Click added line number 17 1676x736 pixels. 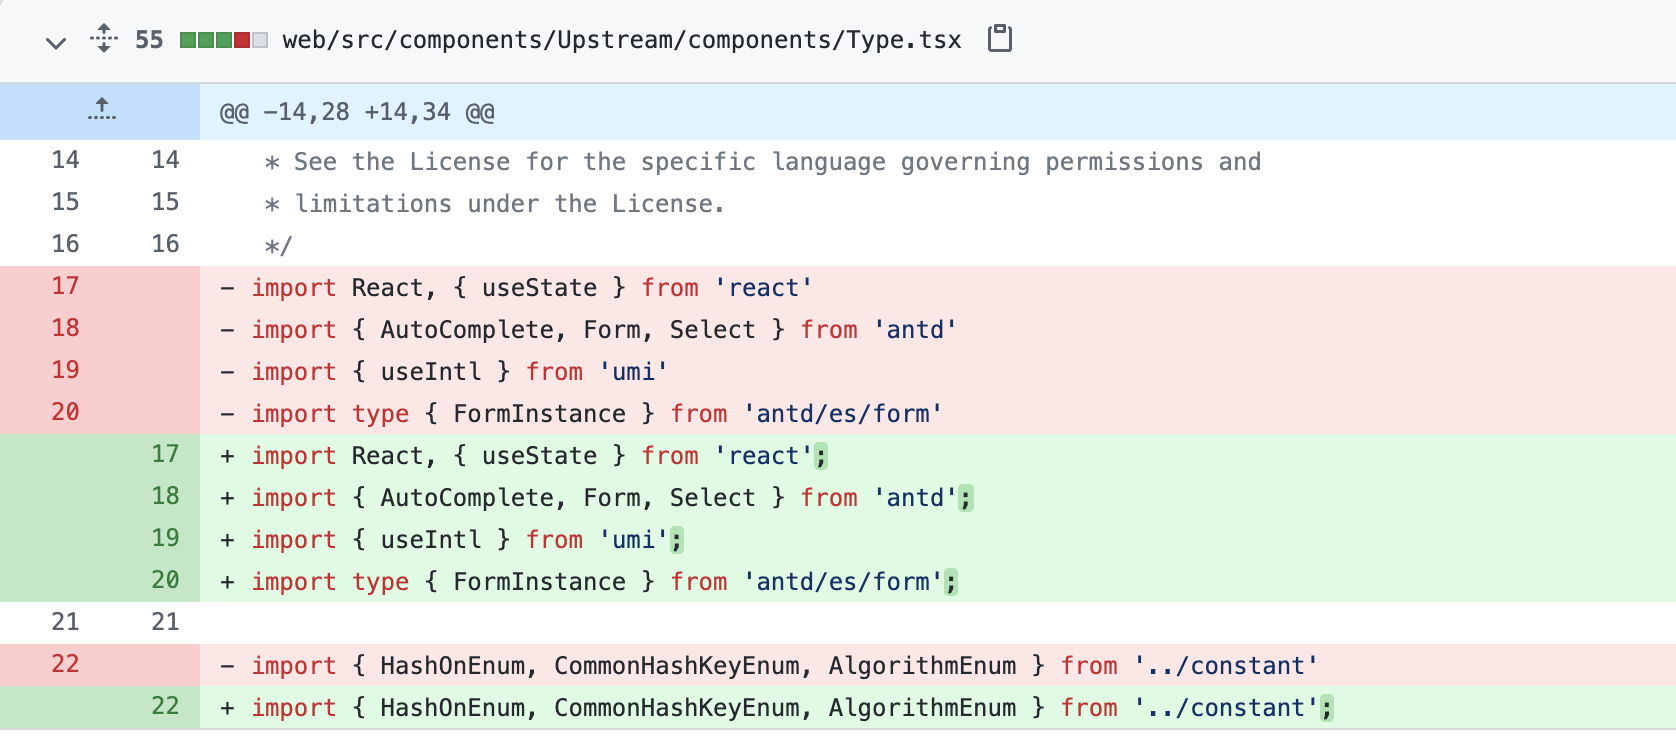coord(165,454)
